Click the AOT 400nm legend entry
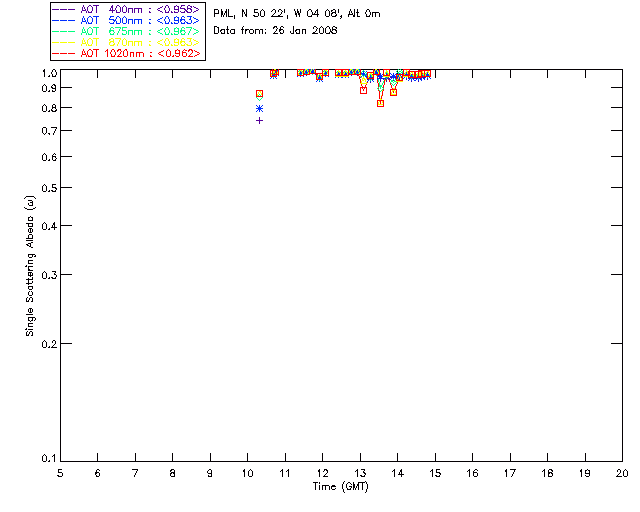 tap(126, 9)
